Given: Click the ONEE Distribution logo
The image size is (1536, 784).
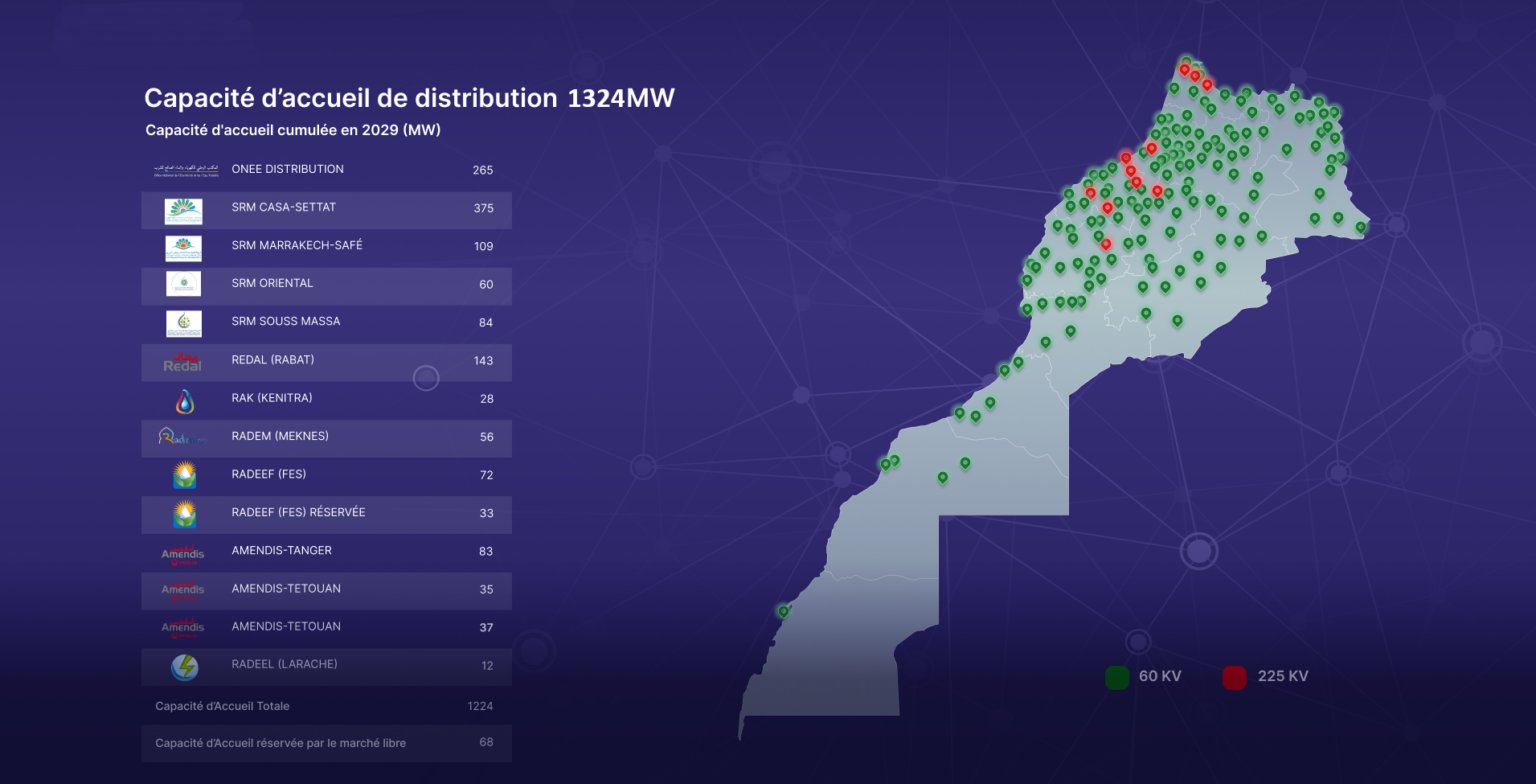Looking at the screenshot, I should pyautogui.click(x=184, y=170).
